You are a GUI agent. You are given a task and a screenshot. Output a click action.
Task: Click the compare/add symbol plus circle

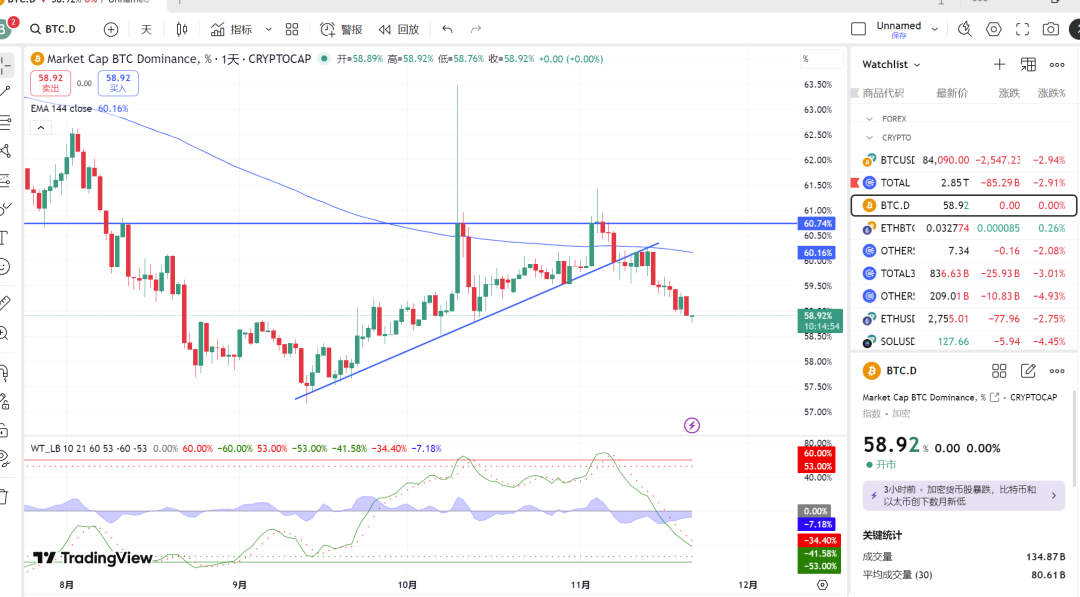[x=110, y=30]
